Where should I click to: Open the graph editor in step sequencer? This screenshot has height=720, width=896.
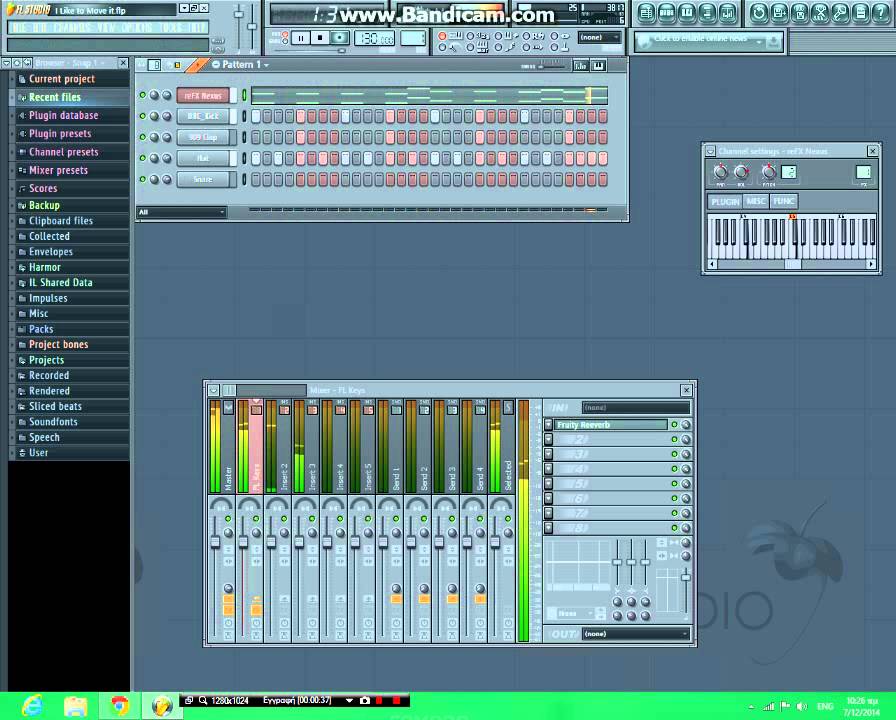click(580, 66)
